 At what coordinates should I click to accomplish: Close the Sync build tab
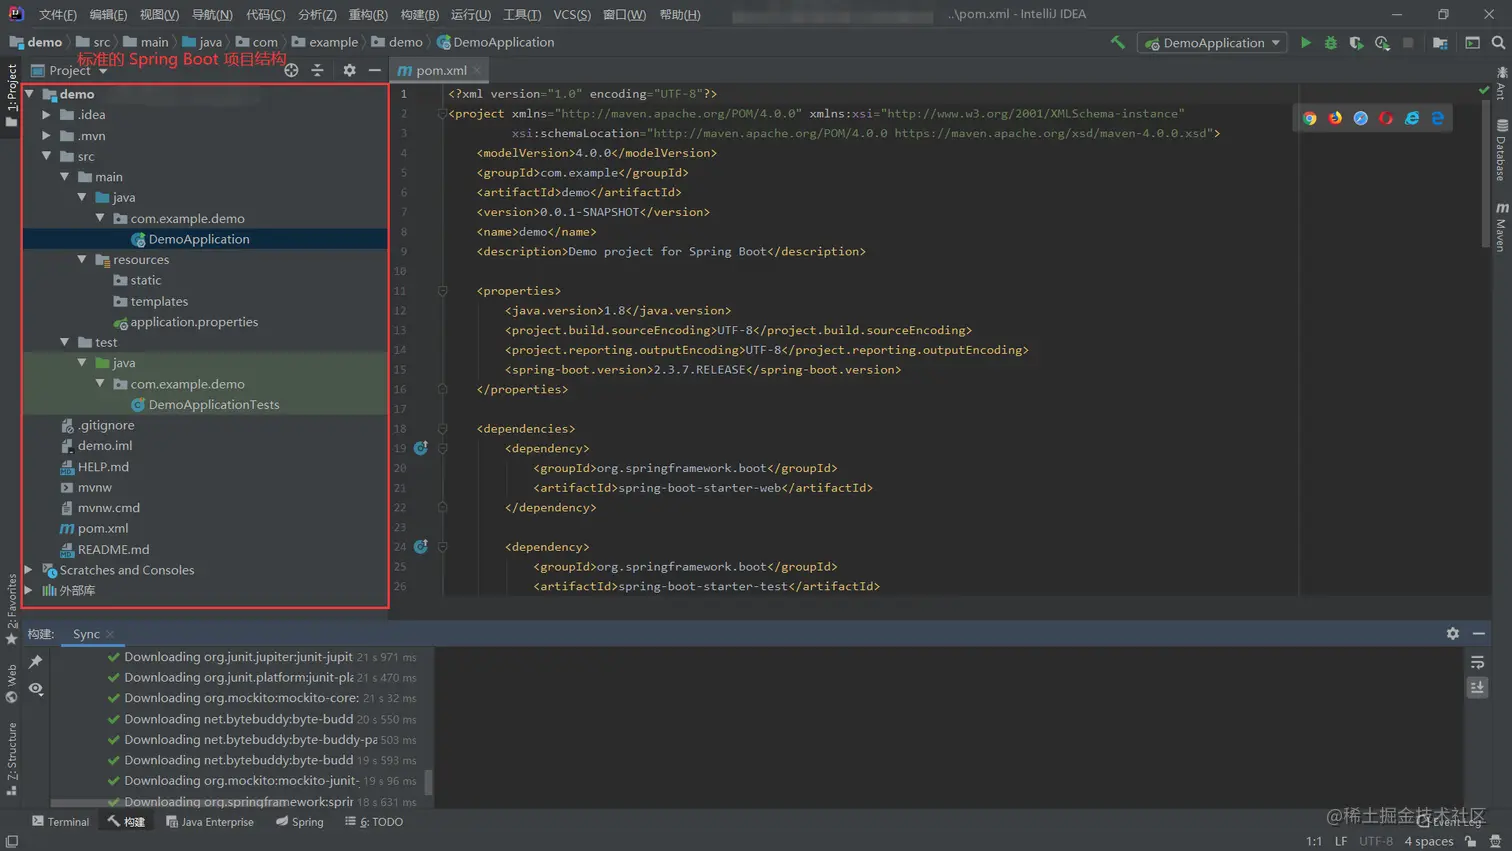pyautogui.click(x=110, y=634)
